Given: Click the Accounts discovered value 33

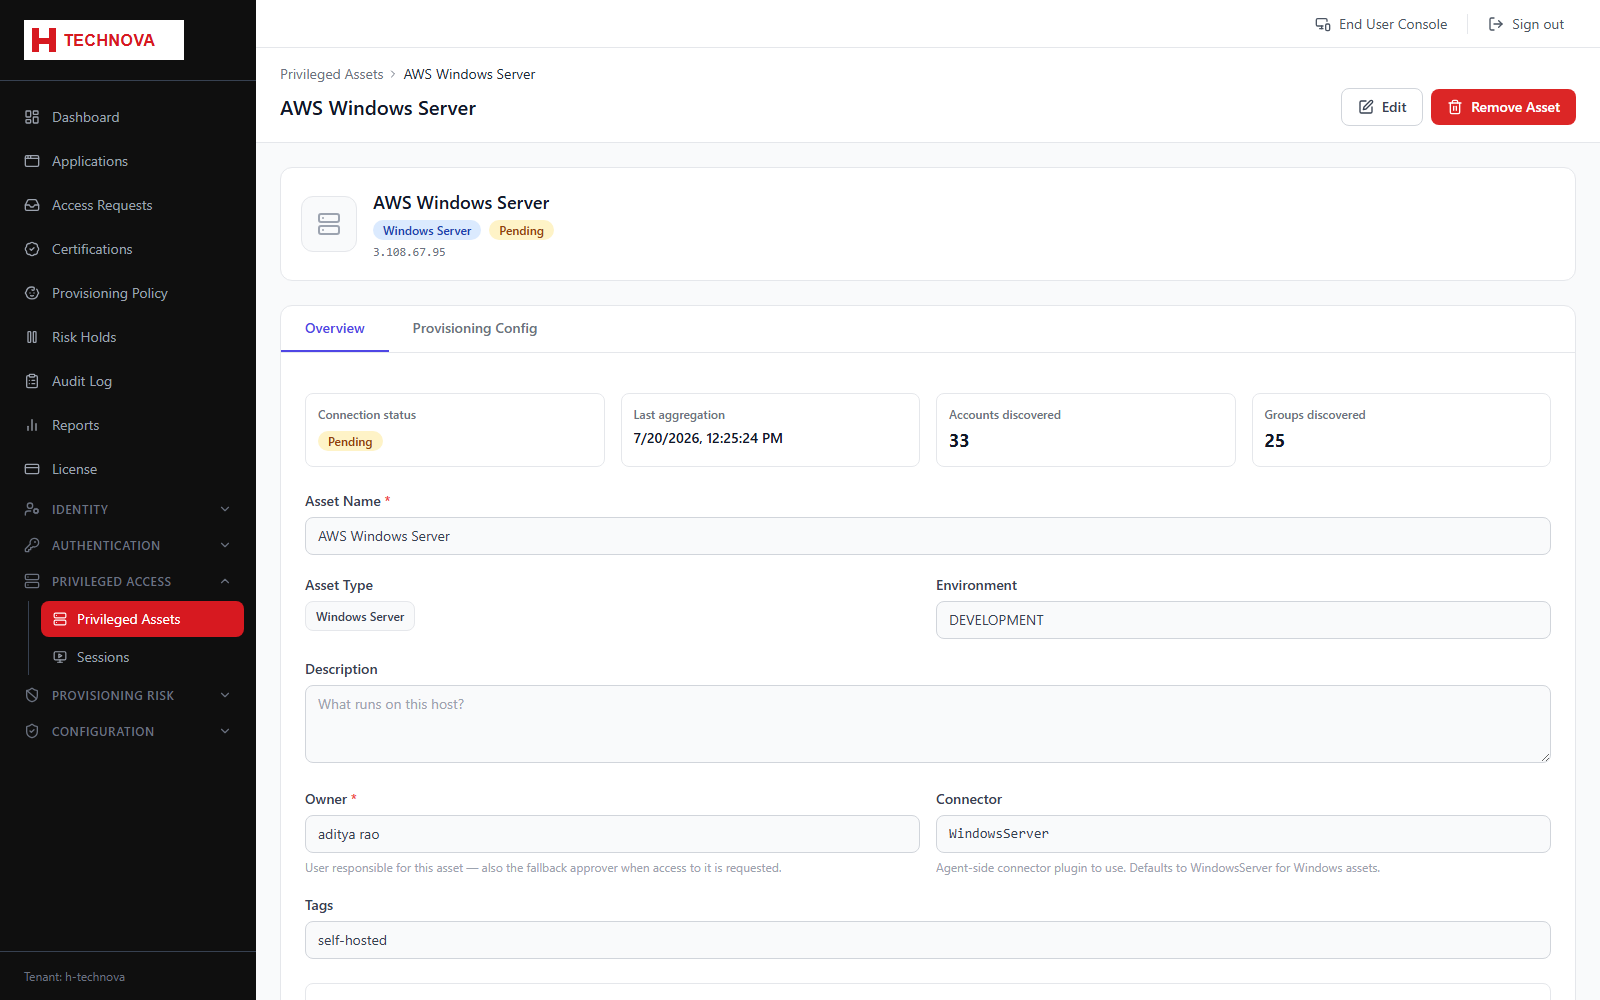Looking at the screenshot, I should [x=959, y=441].
